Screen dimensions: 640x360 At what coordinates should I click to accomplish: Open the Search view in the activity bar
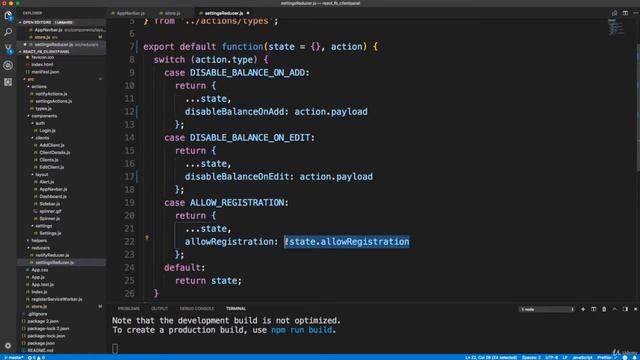pyautogui.click(x=8, y=32)
